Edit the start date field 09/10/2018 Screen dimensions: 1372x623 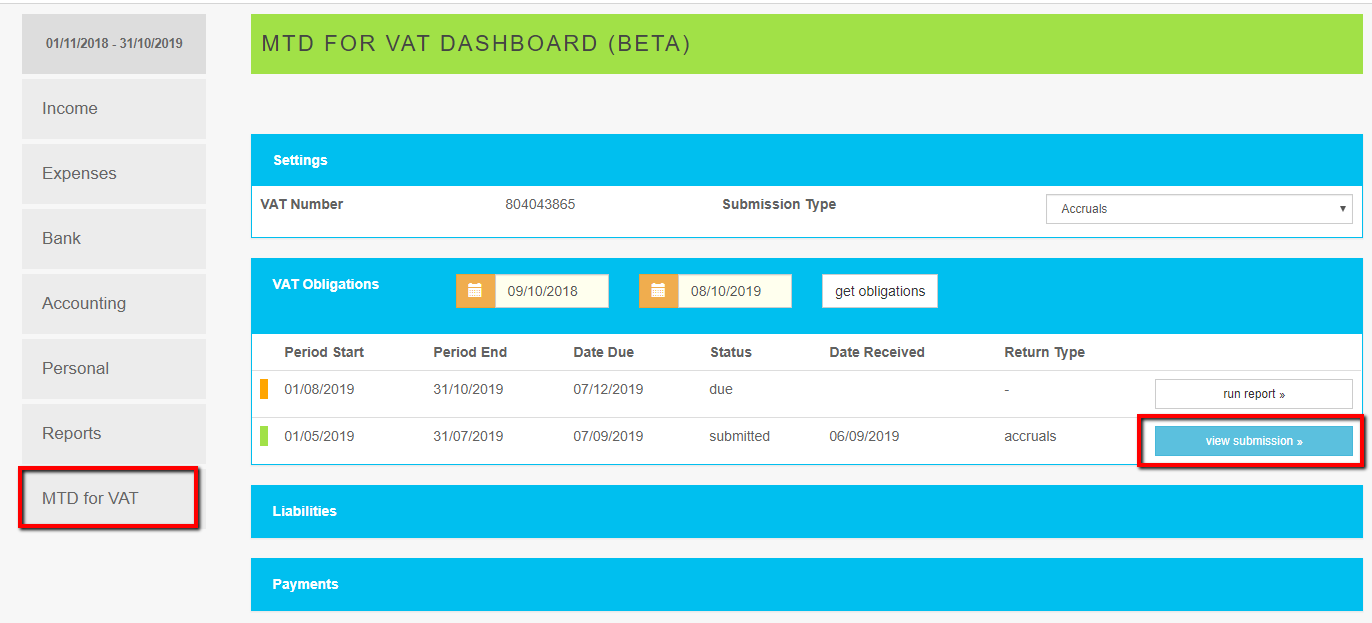tap(552, 291)
